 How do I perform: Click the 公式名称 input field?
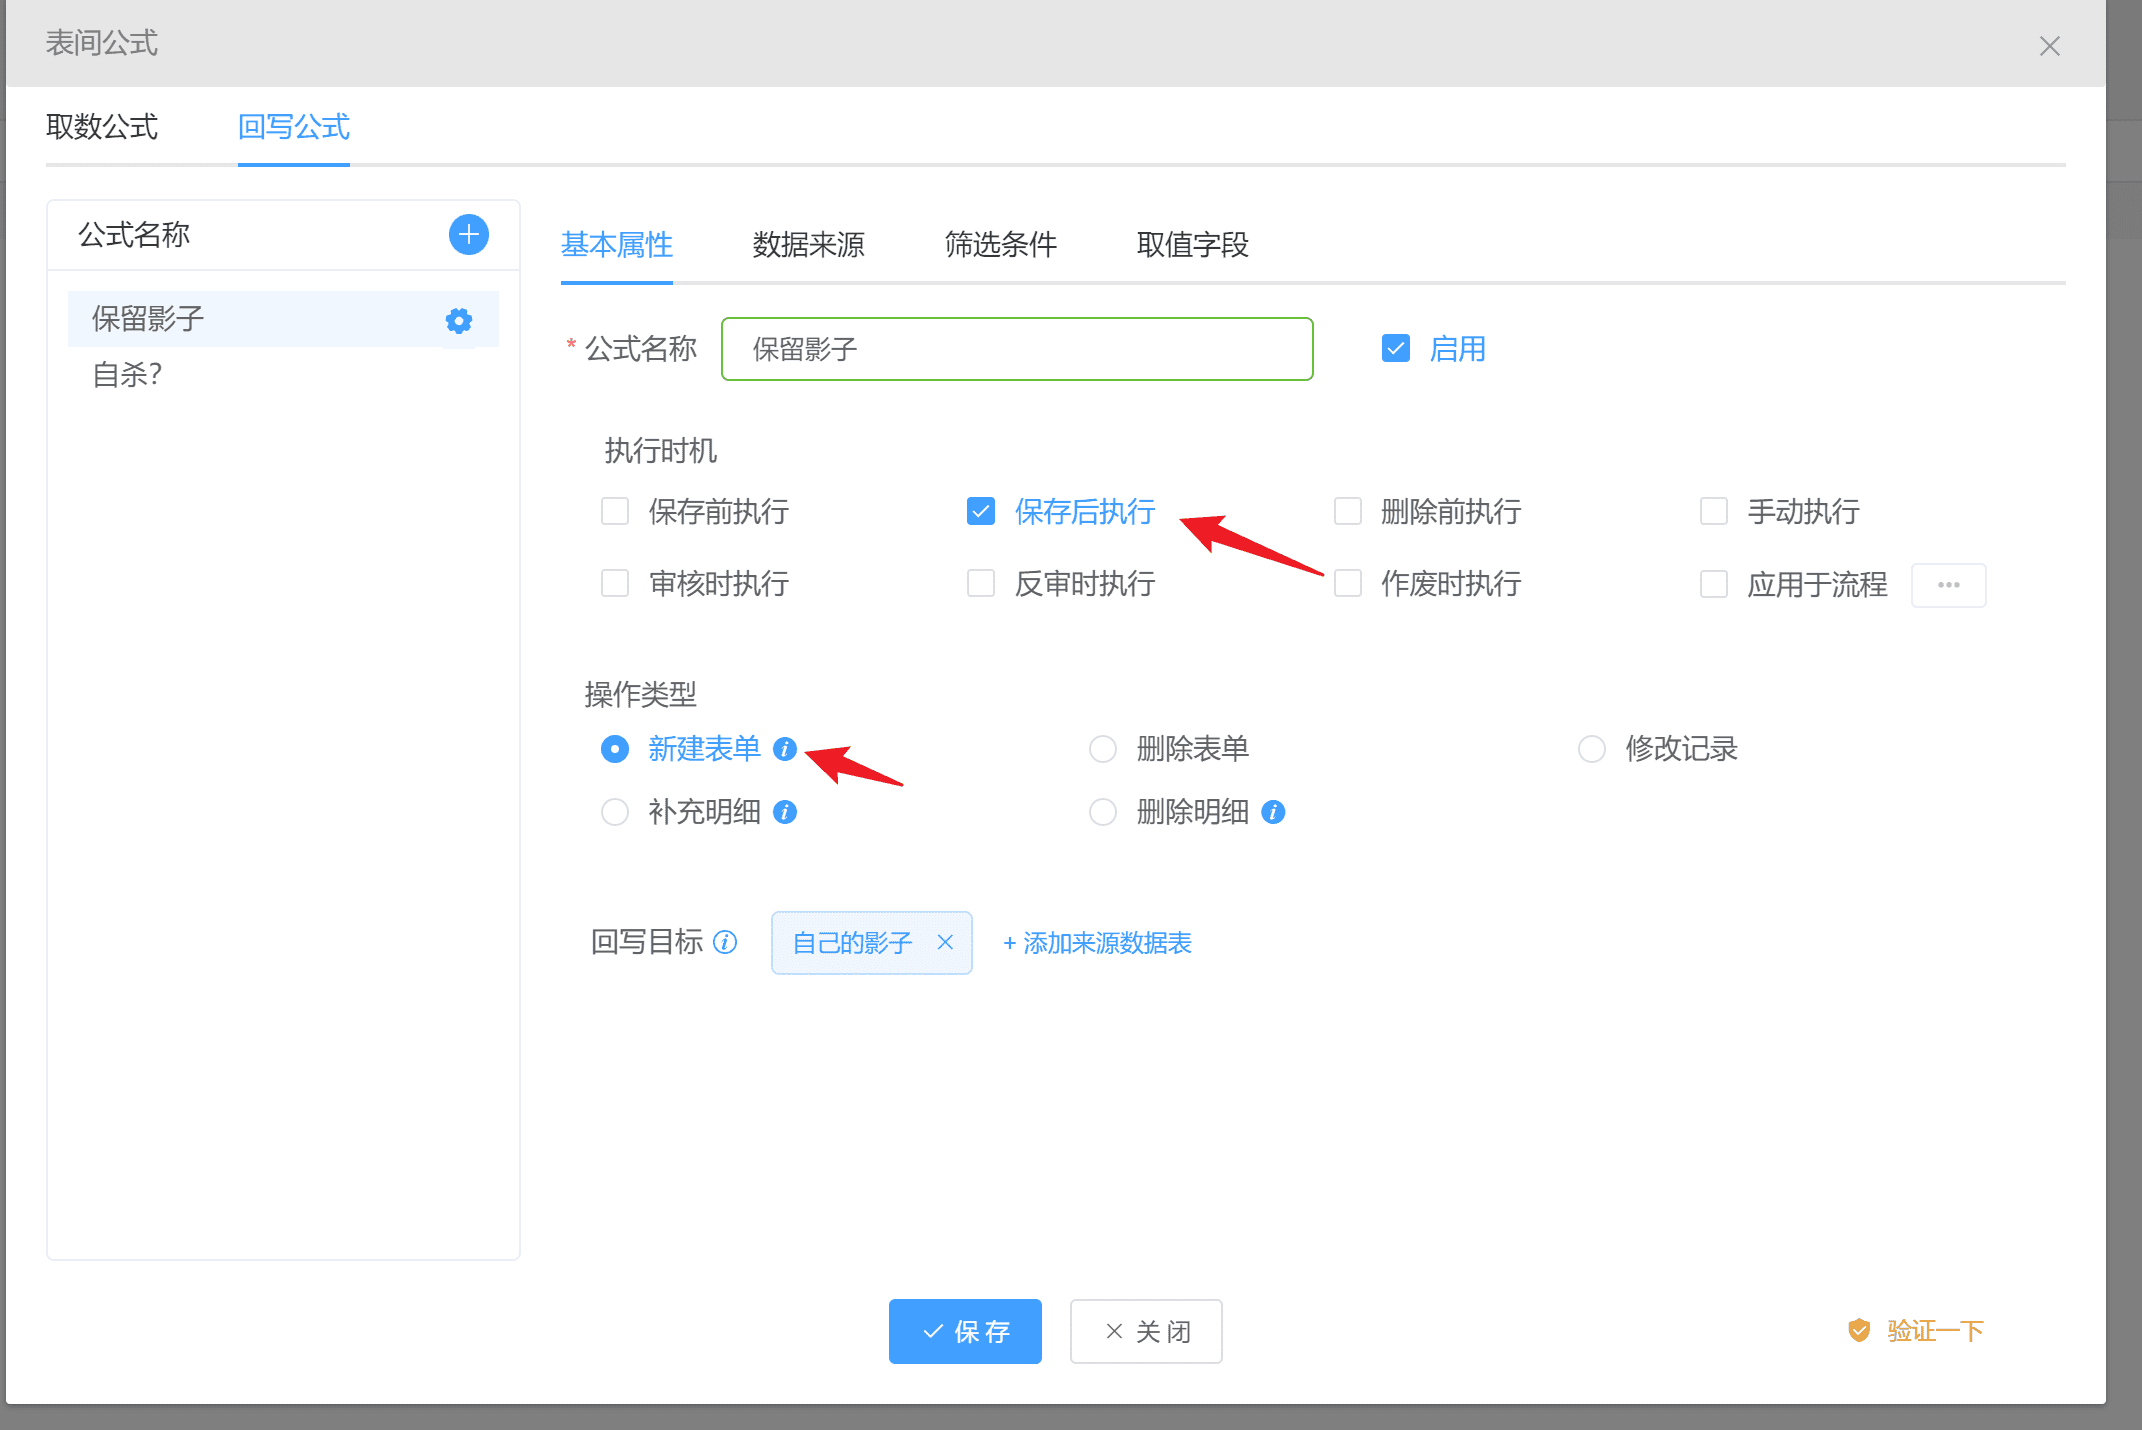[1017, 349]
